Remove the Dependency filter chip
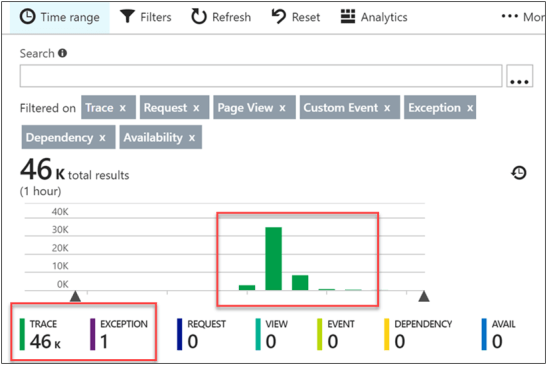547x365 pixels. [102, 138]
